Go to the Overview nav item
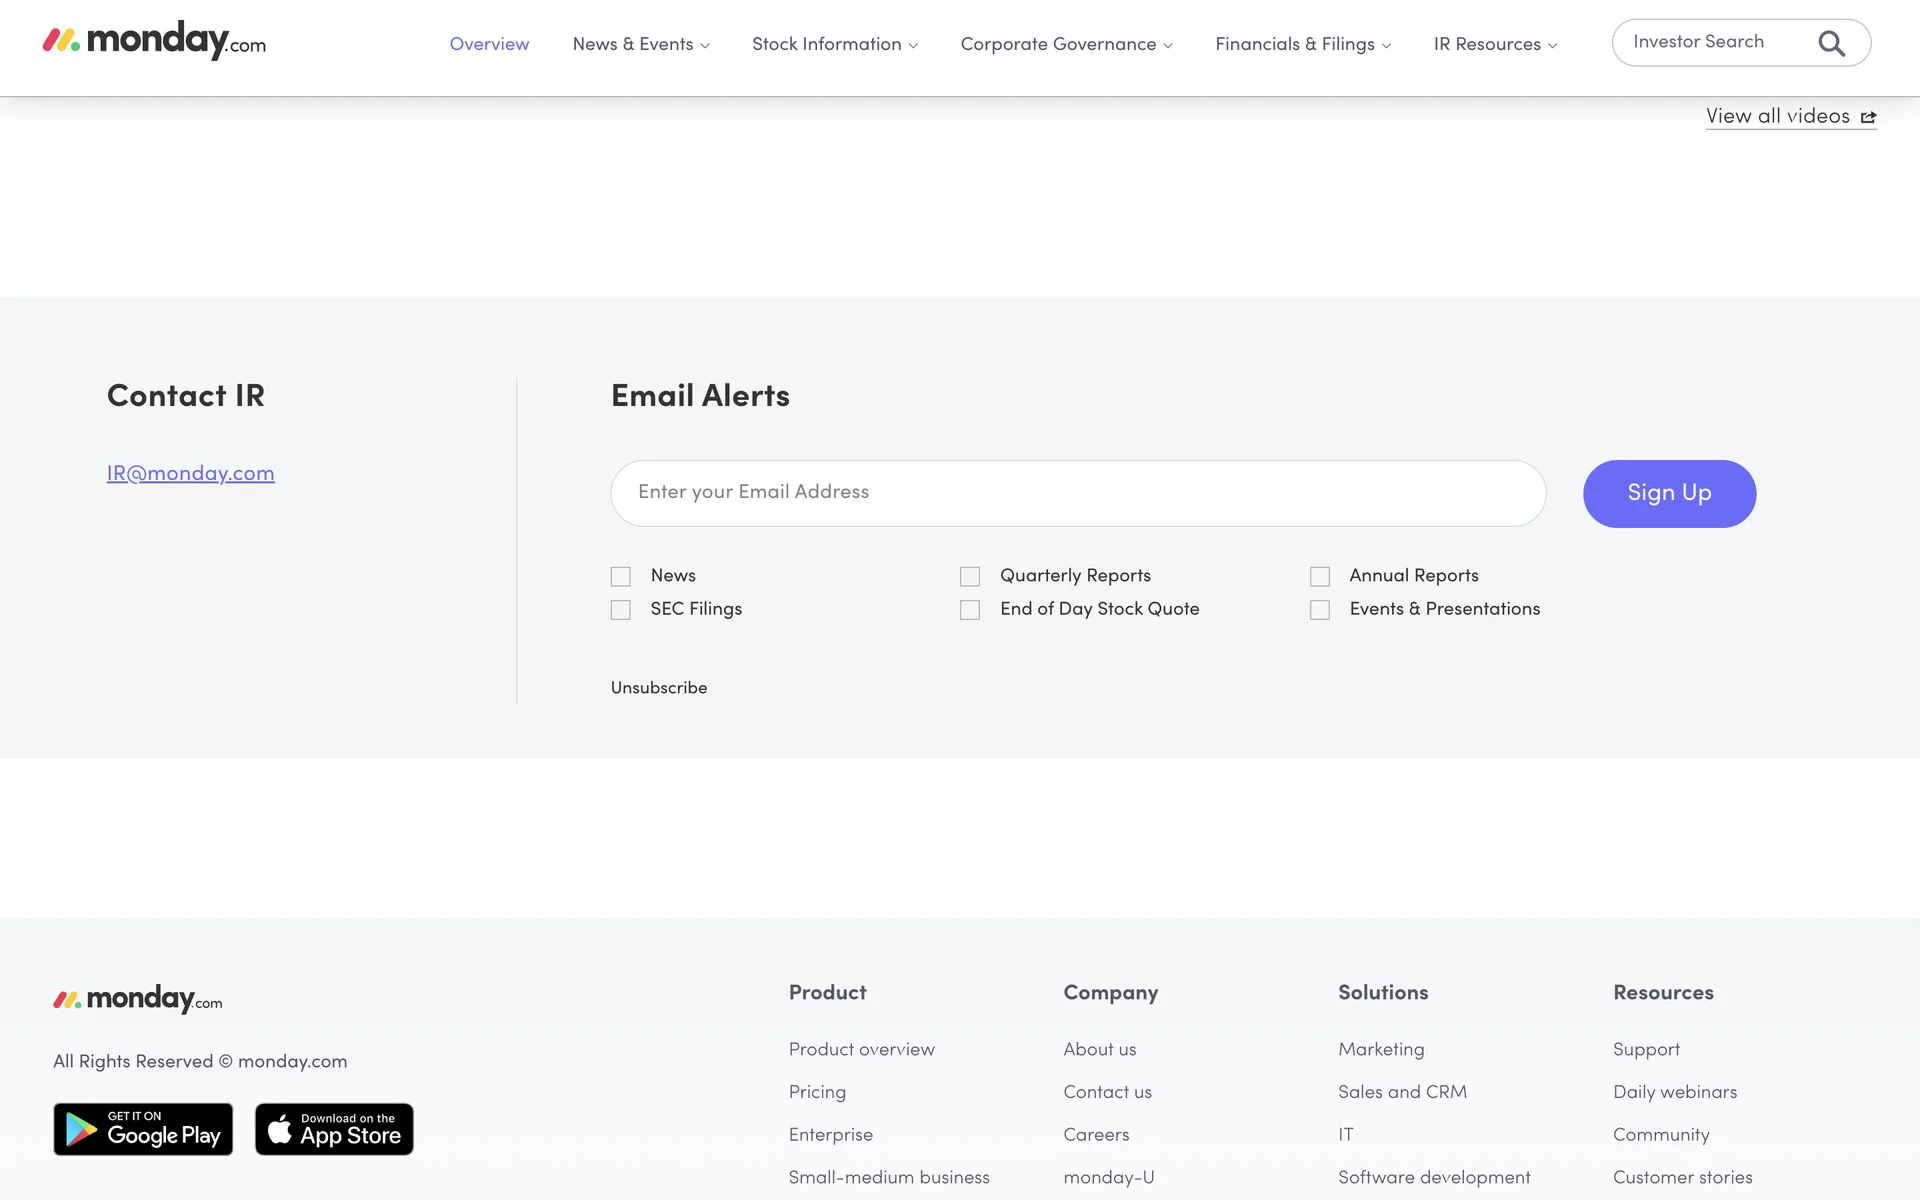This screenshot has width=1920, height=1200. click(x=489, y=44)
